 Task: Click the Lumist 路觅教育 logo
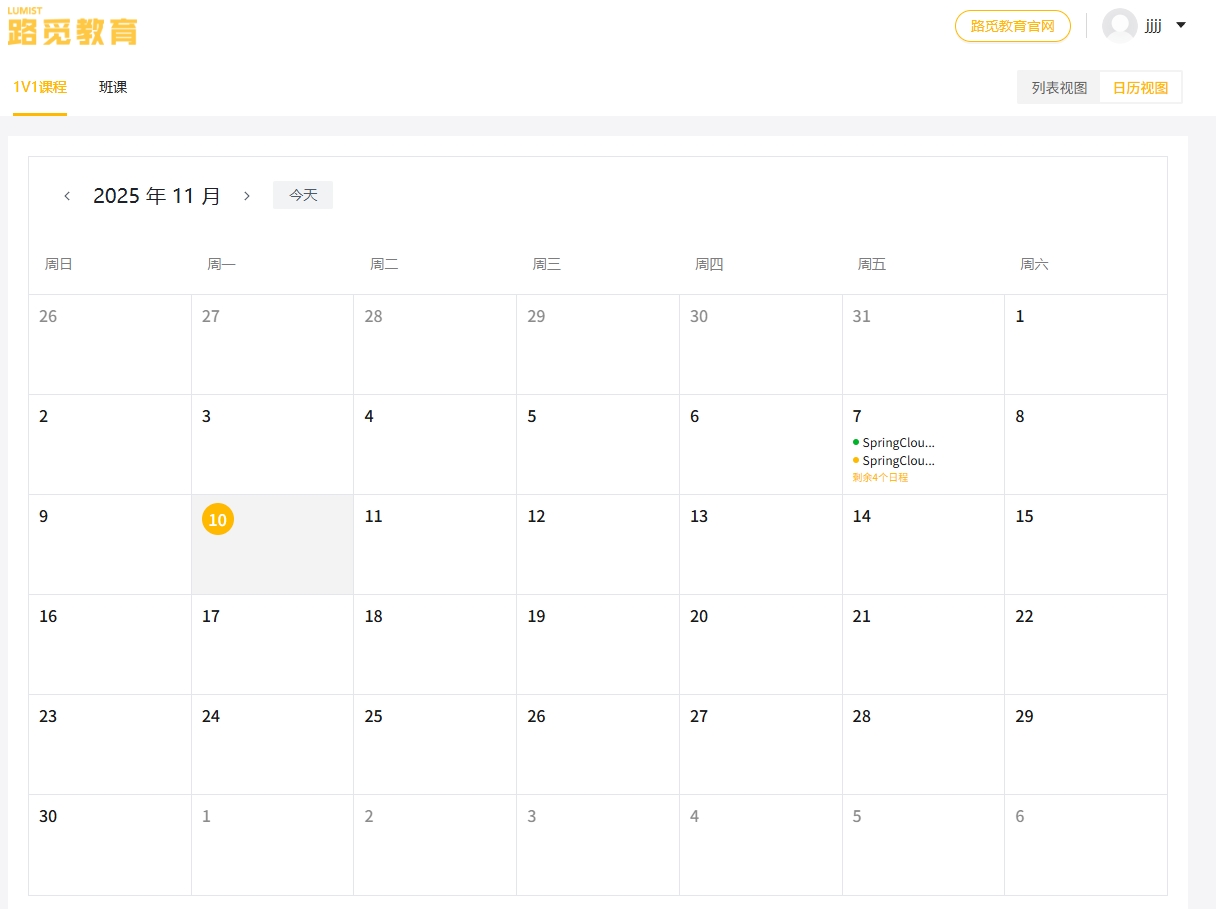point(72,27)
